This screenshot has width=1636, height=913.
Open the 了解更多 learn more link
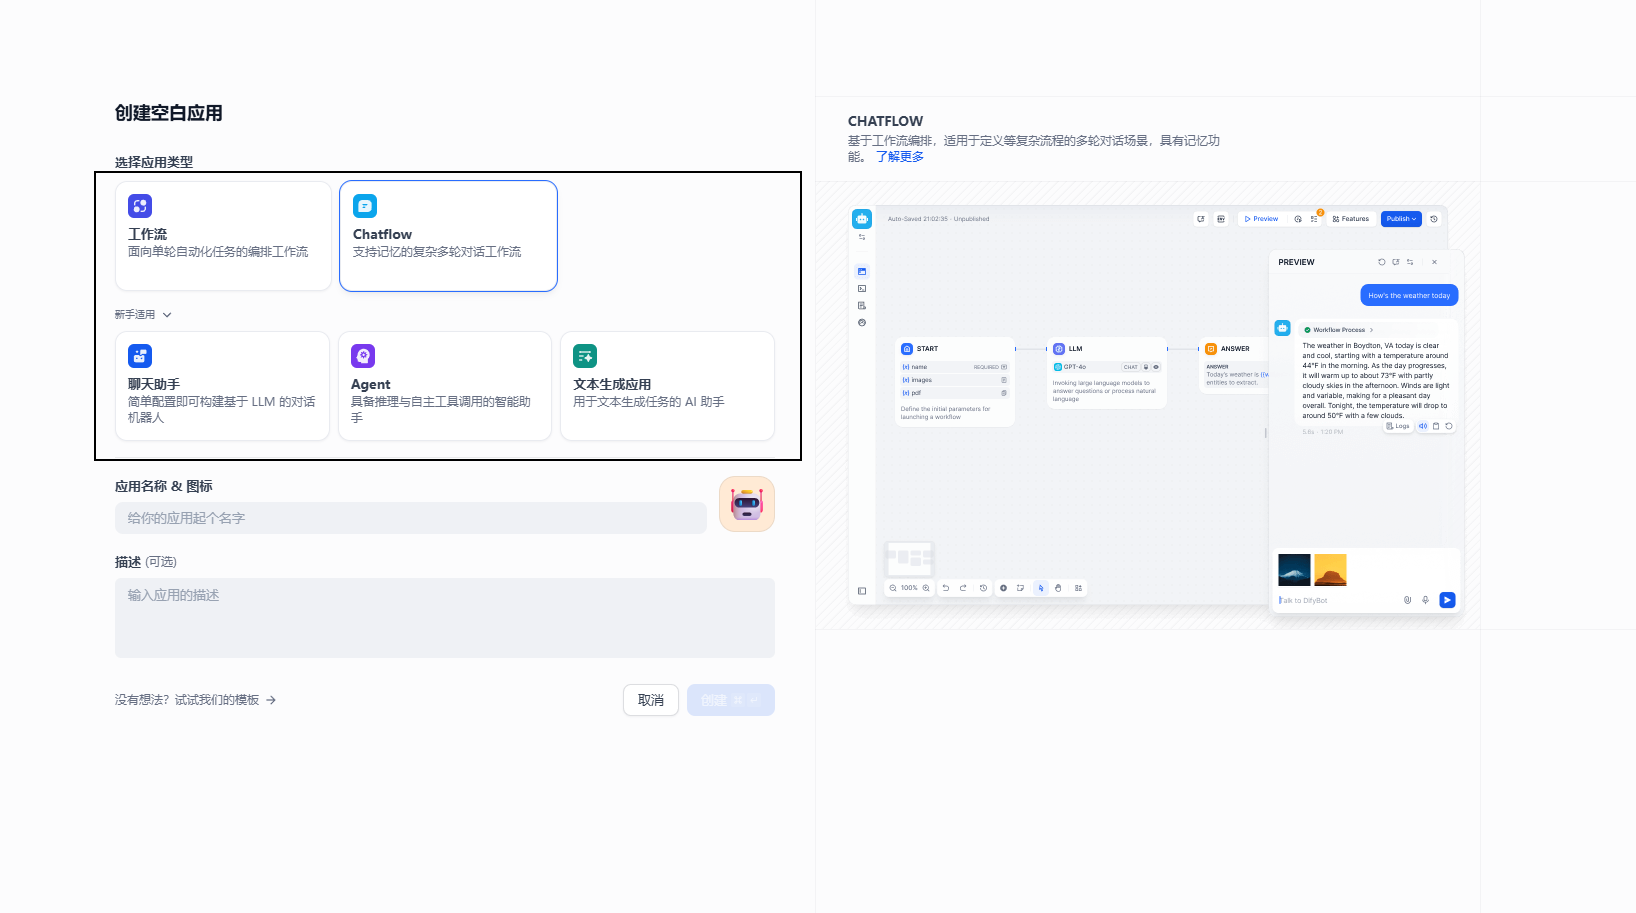[900, 157]
